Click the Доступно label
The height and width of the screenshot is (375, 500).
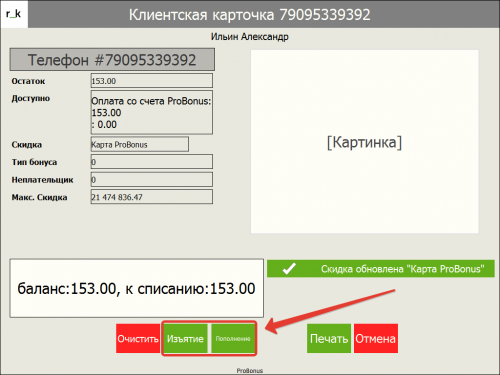click(x=31, y=99)
